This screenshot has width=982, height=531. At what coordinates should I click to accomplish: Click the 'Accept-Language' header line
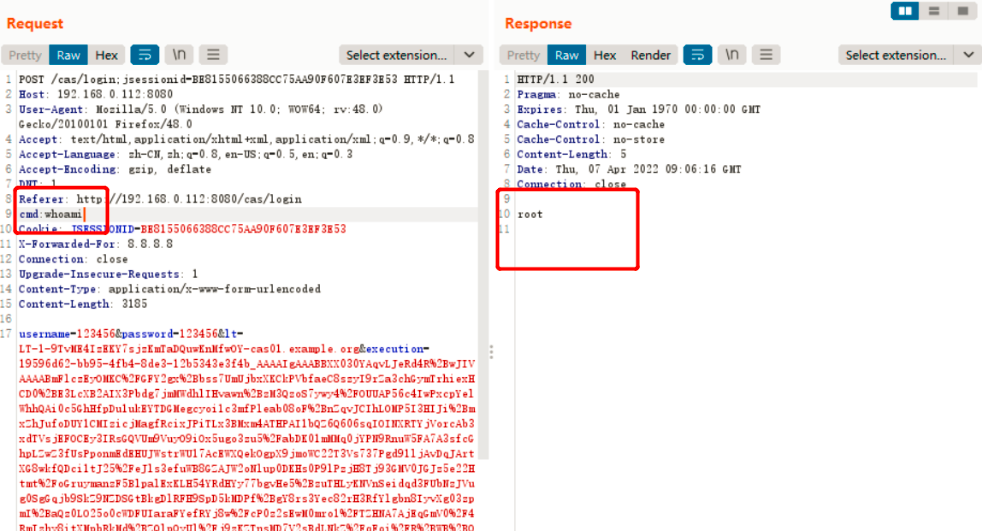[x=186, y=155]
